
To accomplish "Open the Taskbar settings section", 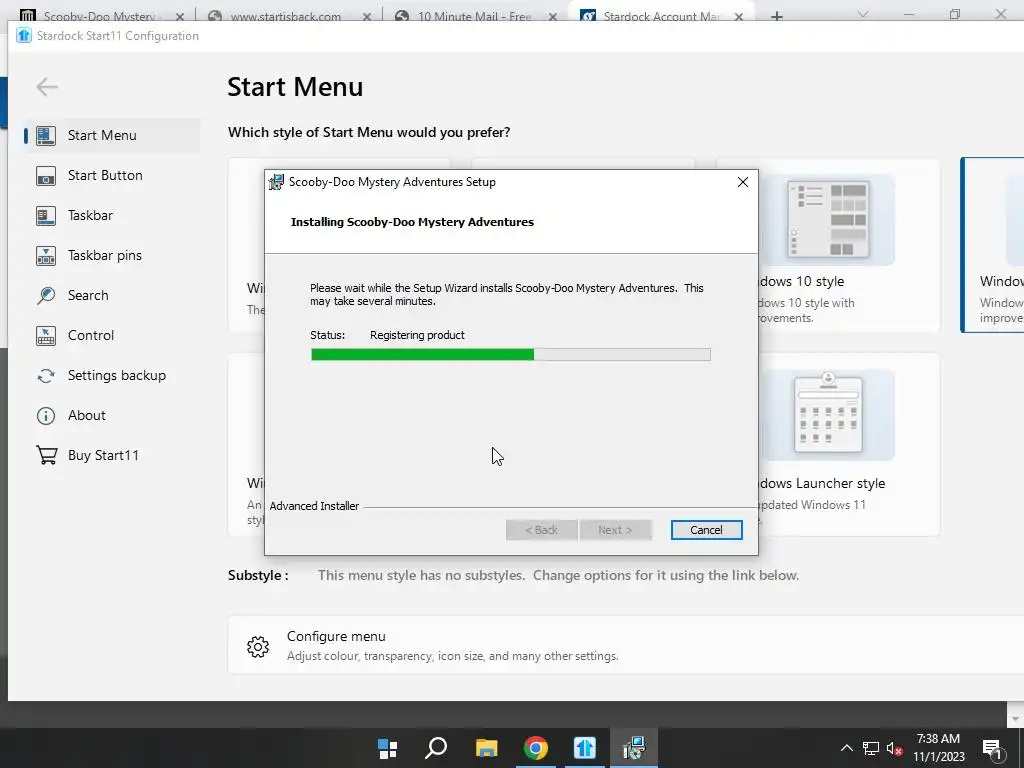I will tap(90, 215).
